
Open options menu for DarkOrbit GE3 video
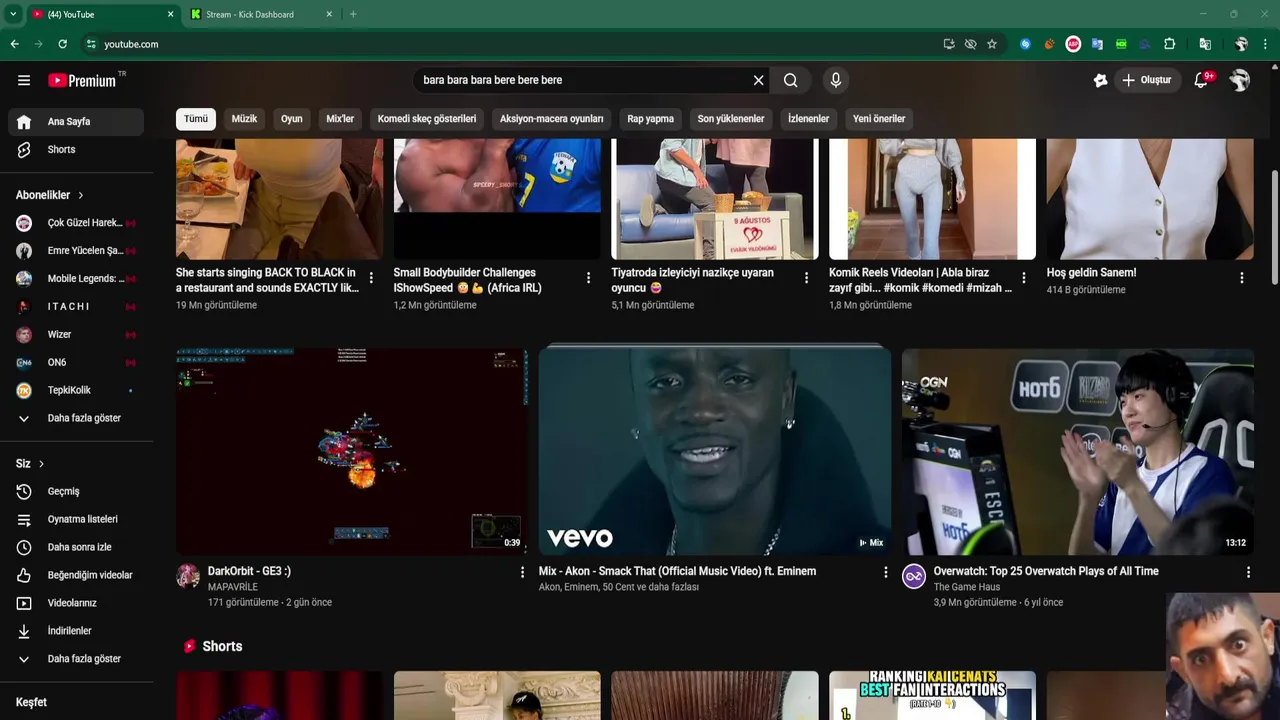pos(522,573)
